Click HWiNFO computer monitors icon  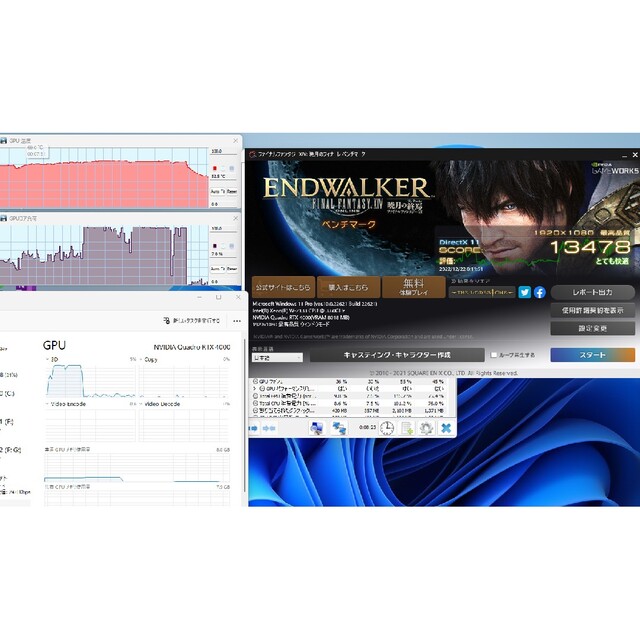317,428
